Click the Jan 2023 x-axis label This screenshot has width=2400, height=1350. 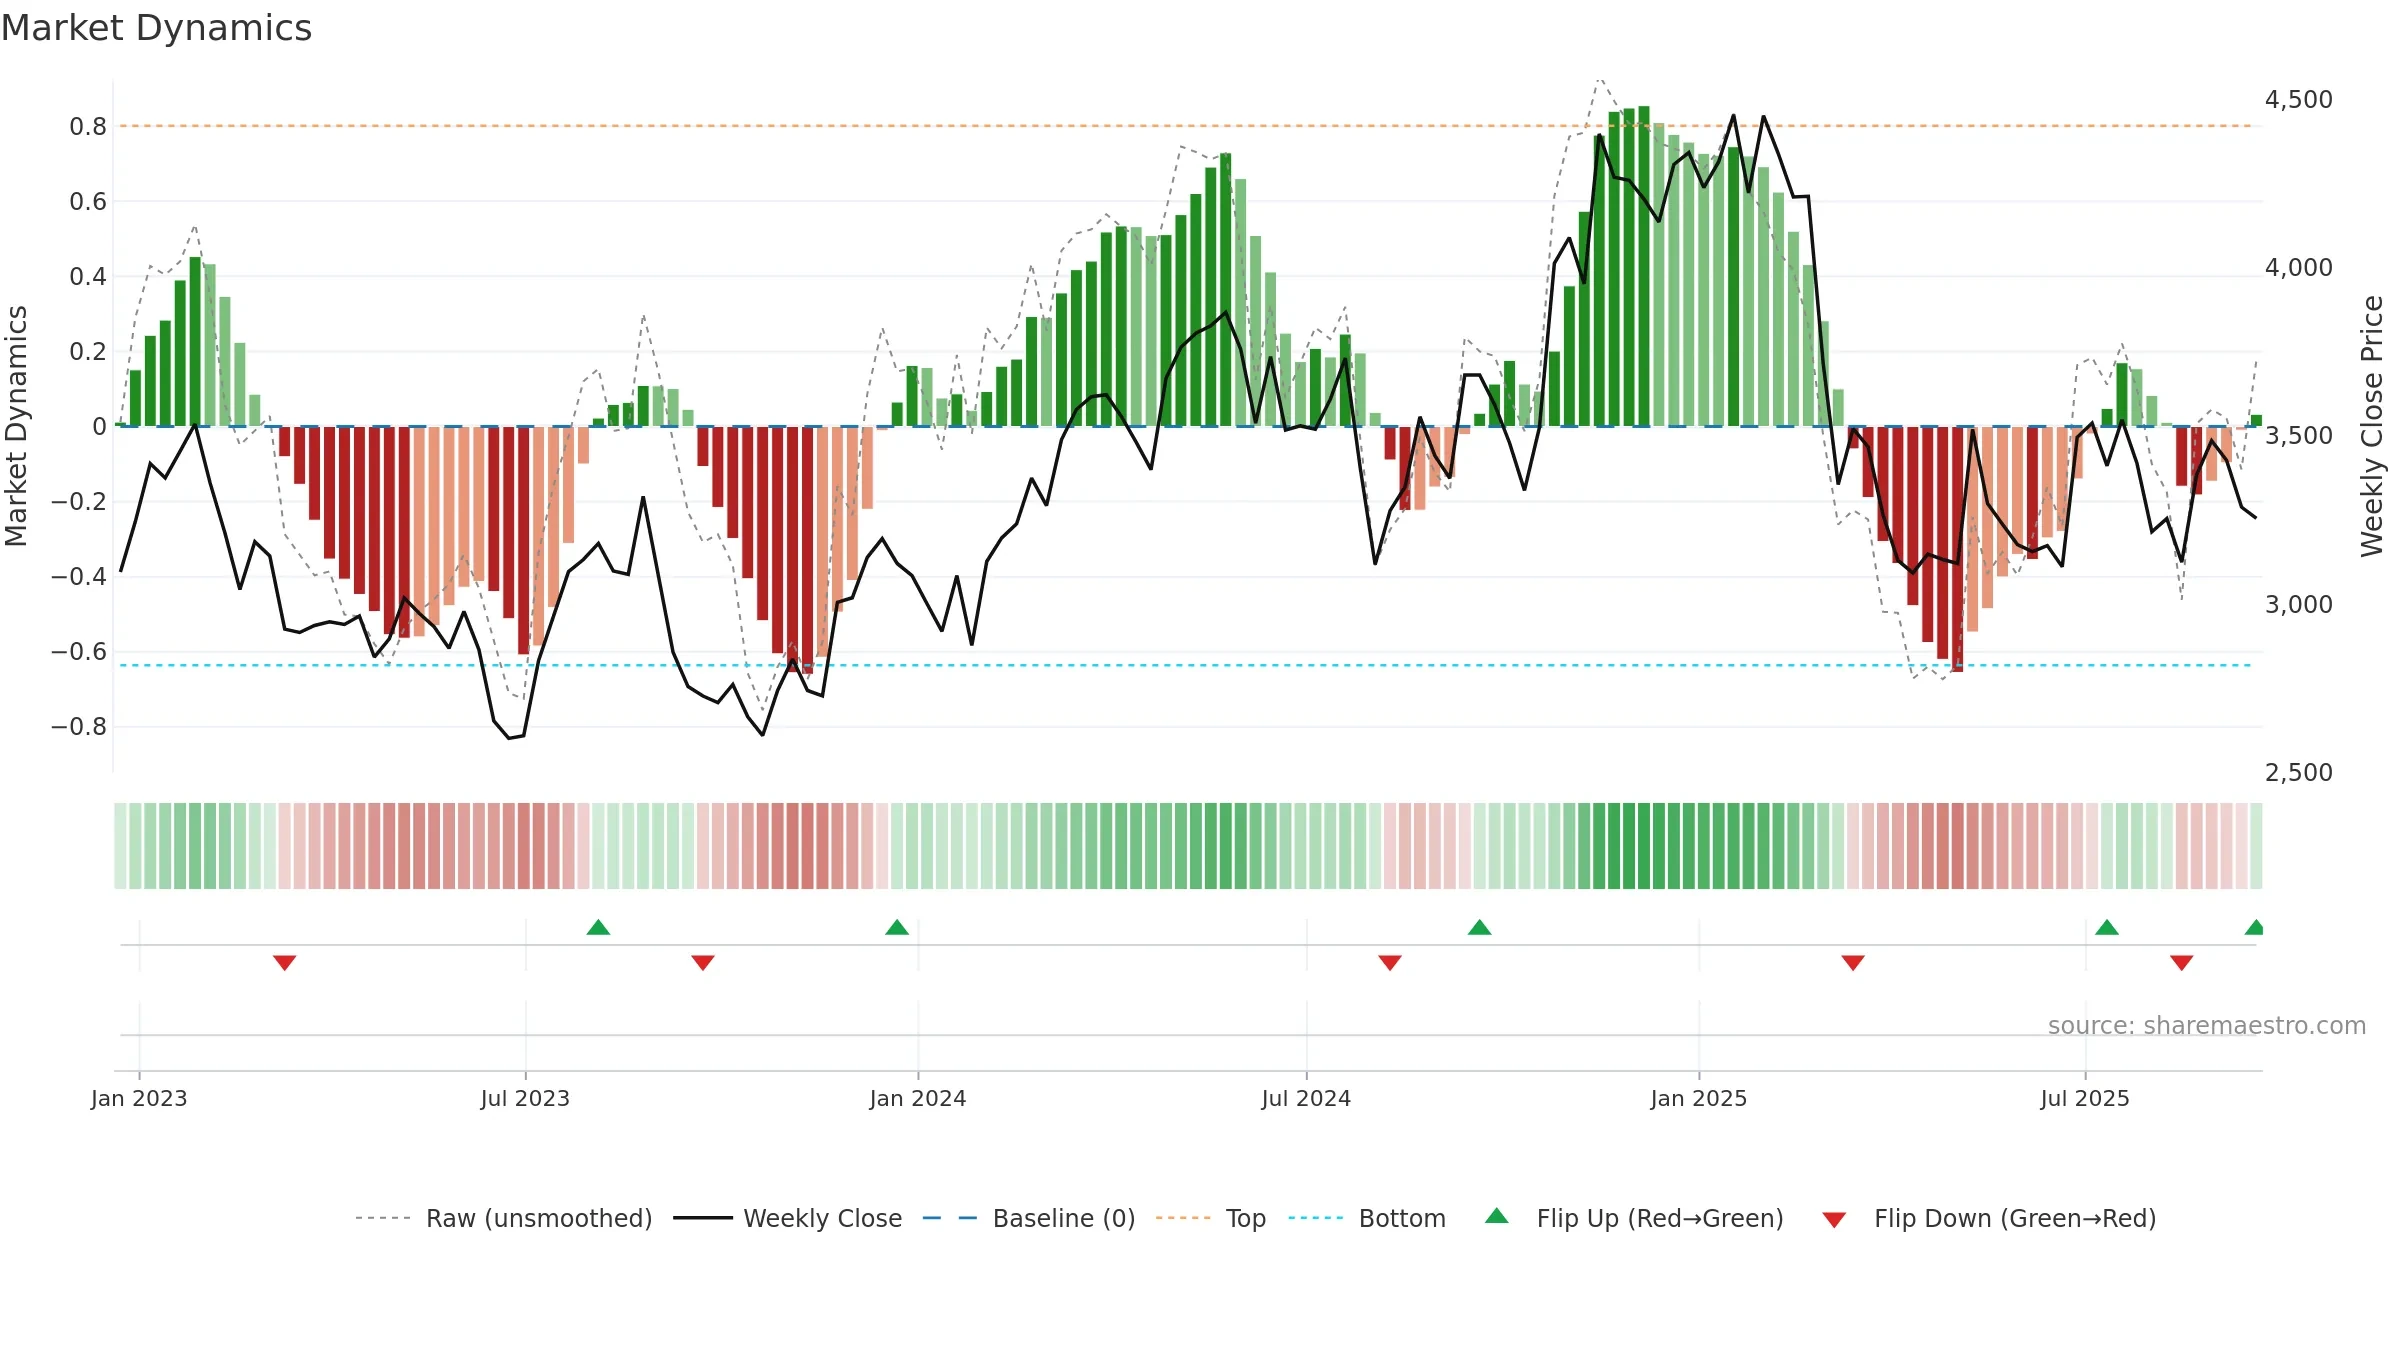tap(139, 1098)
